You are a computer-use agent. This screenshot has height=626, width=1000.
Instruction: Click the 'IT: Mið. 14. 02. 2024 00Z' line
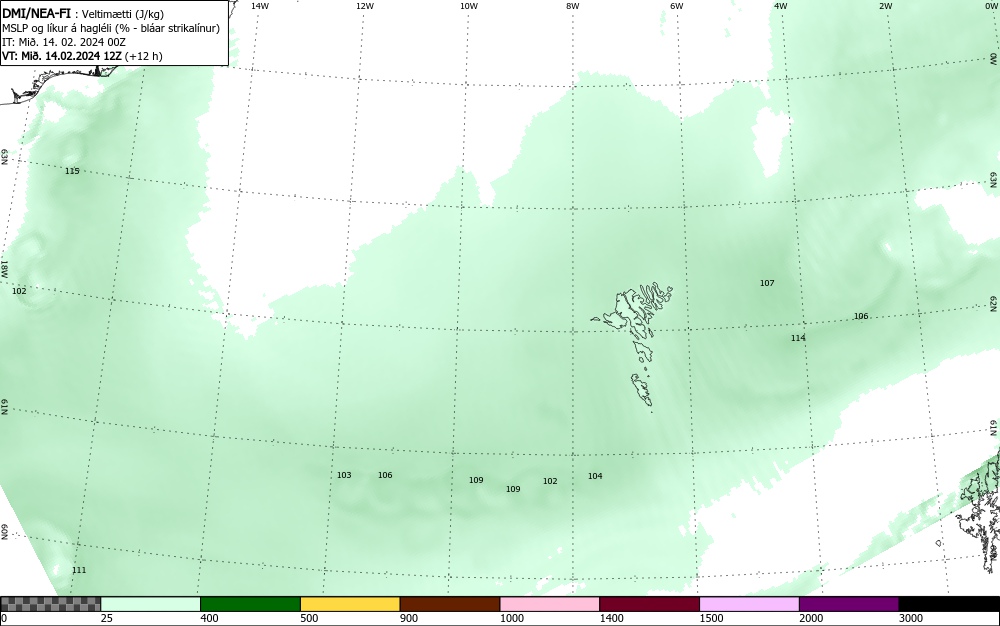coord(64,42)
